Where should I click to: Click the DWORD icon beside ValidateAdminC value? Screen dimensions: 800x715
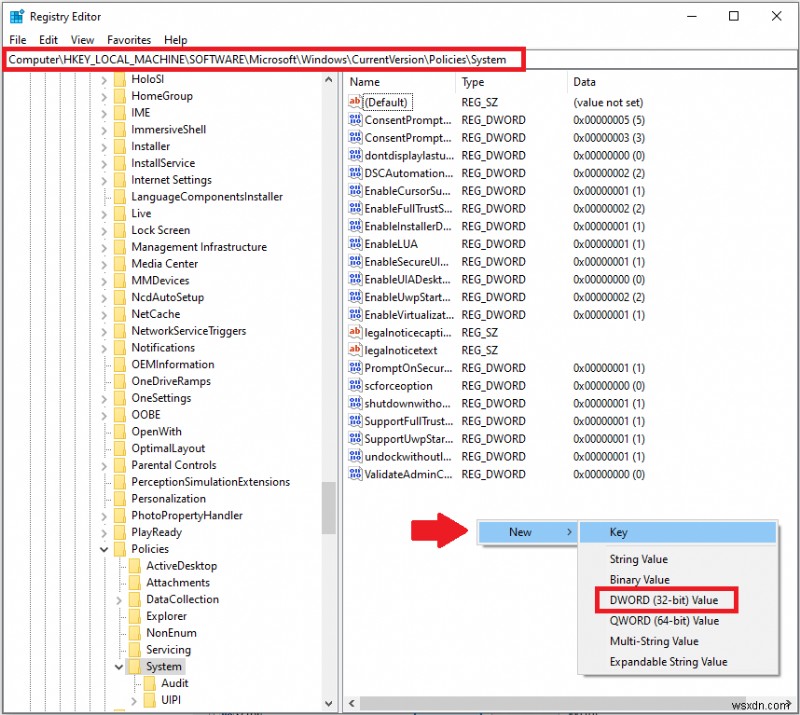pos(354,474)
